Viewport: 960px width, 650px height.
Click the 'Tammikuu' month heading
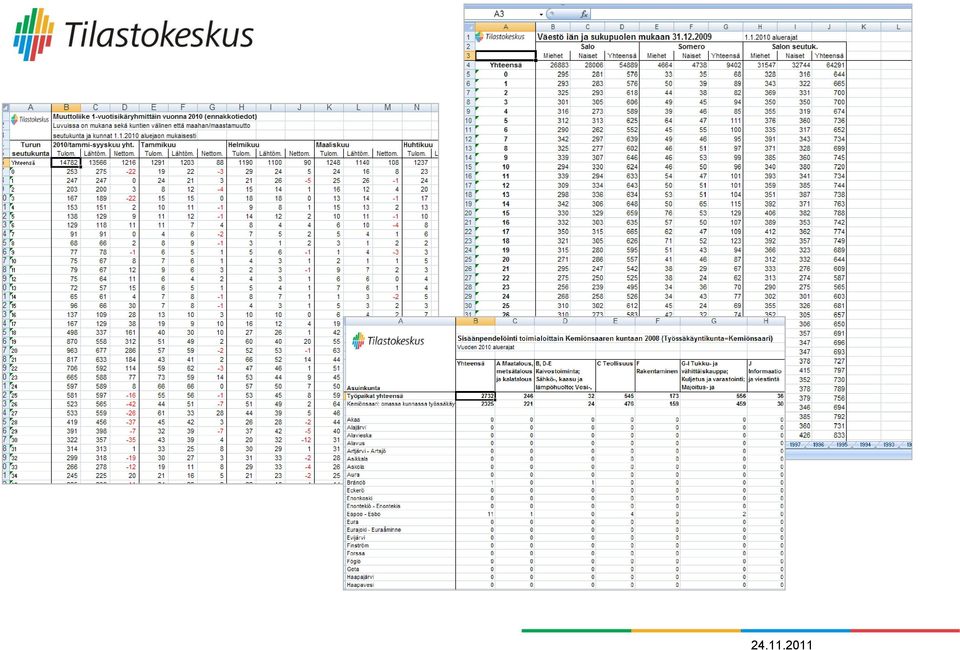click(159, 144)
